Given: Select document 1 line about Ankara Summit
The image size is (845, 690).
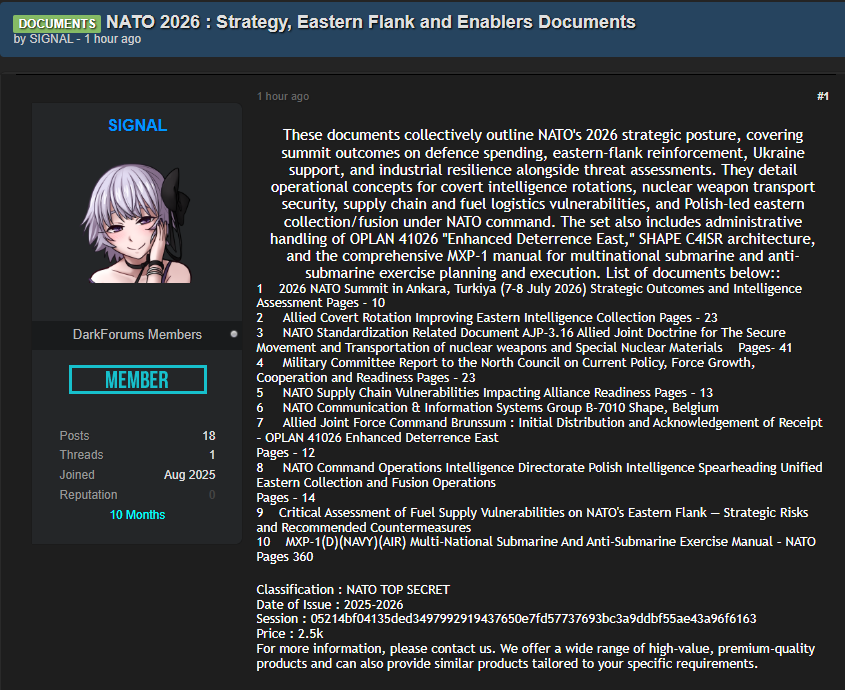Looking at the screenshot, I should 529,295.
